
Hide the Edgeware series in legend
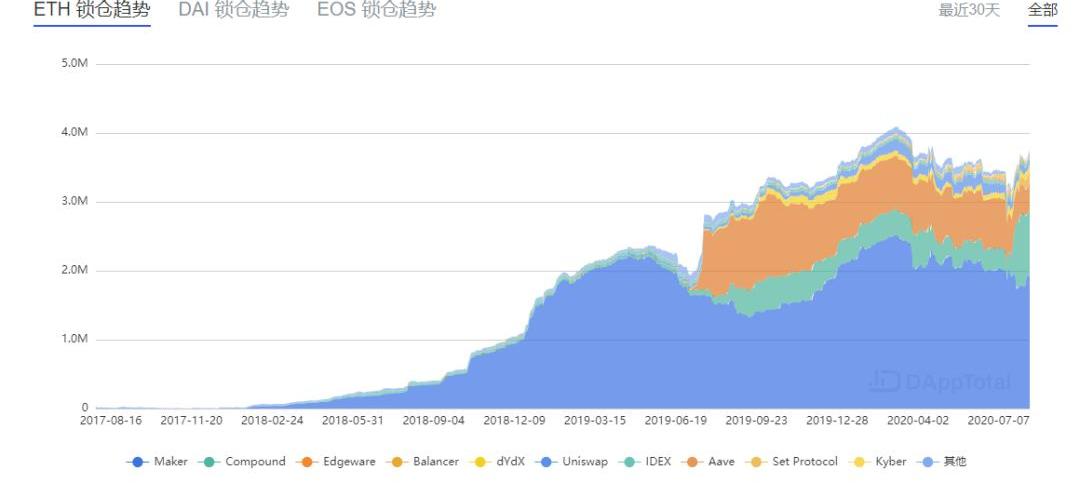click(x=335, y=462)
